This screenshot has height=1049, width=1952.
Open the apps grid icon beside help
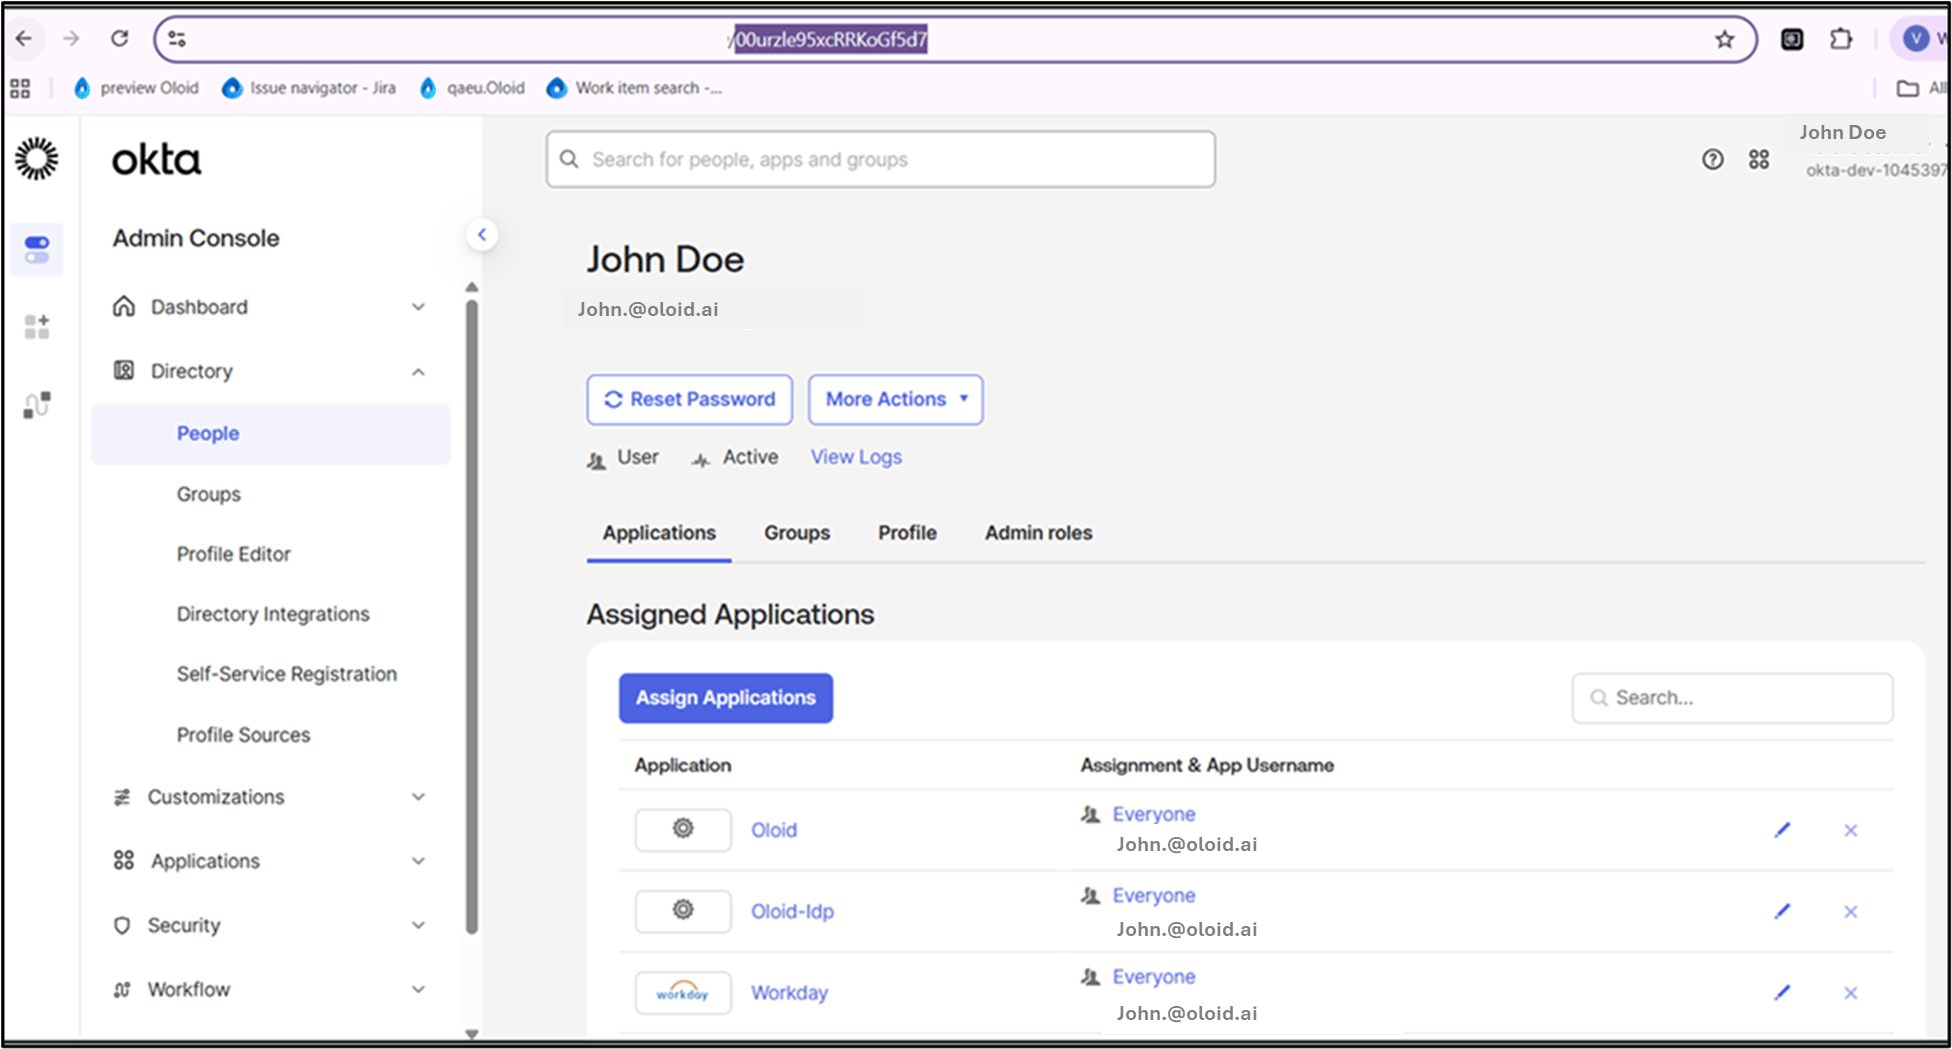(x=1759, y=159)
